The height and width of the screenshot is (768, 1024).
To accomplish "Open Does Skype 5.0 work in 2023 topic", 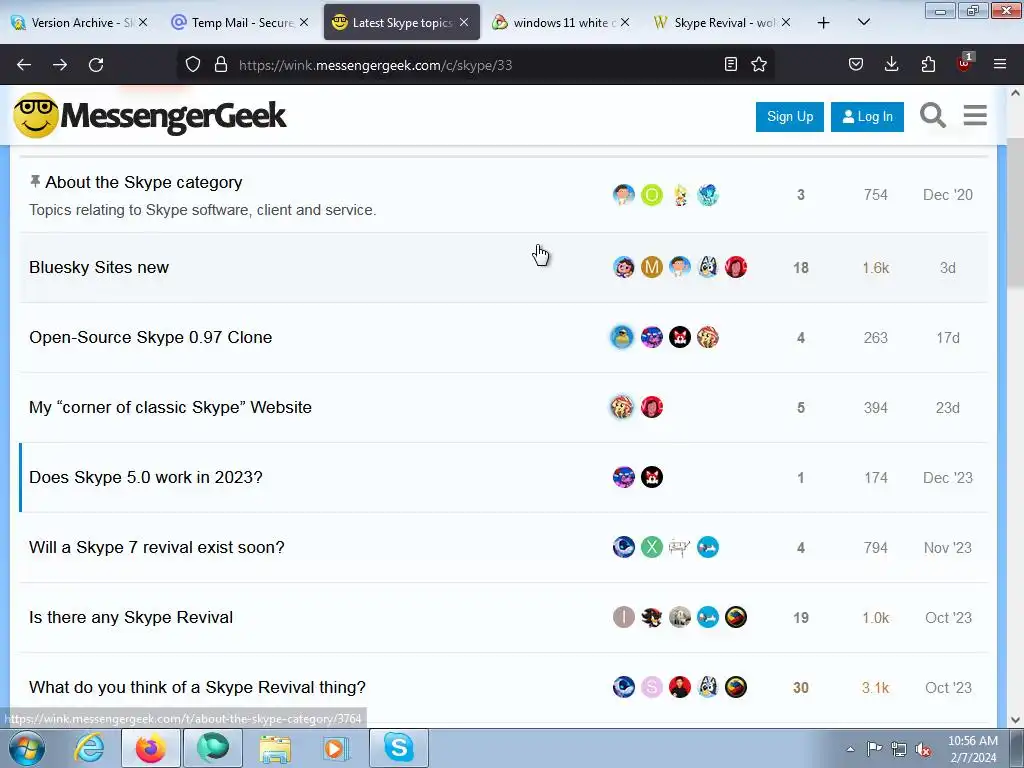I will click(x=146, y=477).
